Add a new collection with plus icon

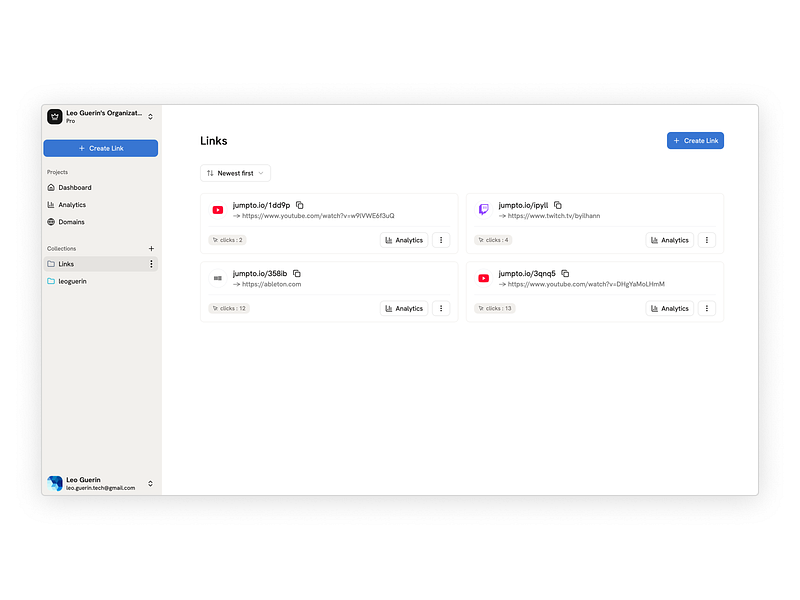151,248
